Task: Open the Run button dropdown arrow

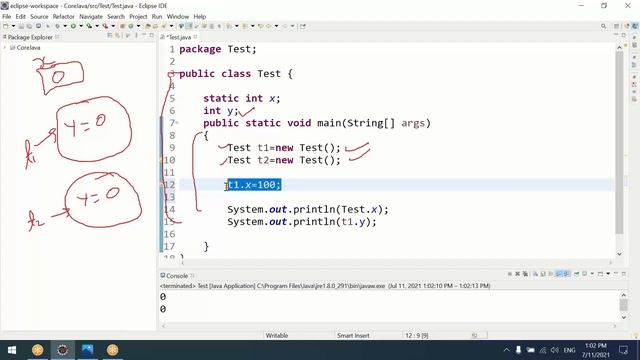Action: 81,26
